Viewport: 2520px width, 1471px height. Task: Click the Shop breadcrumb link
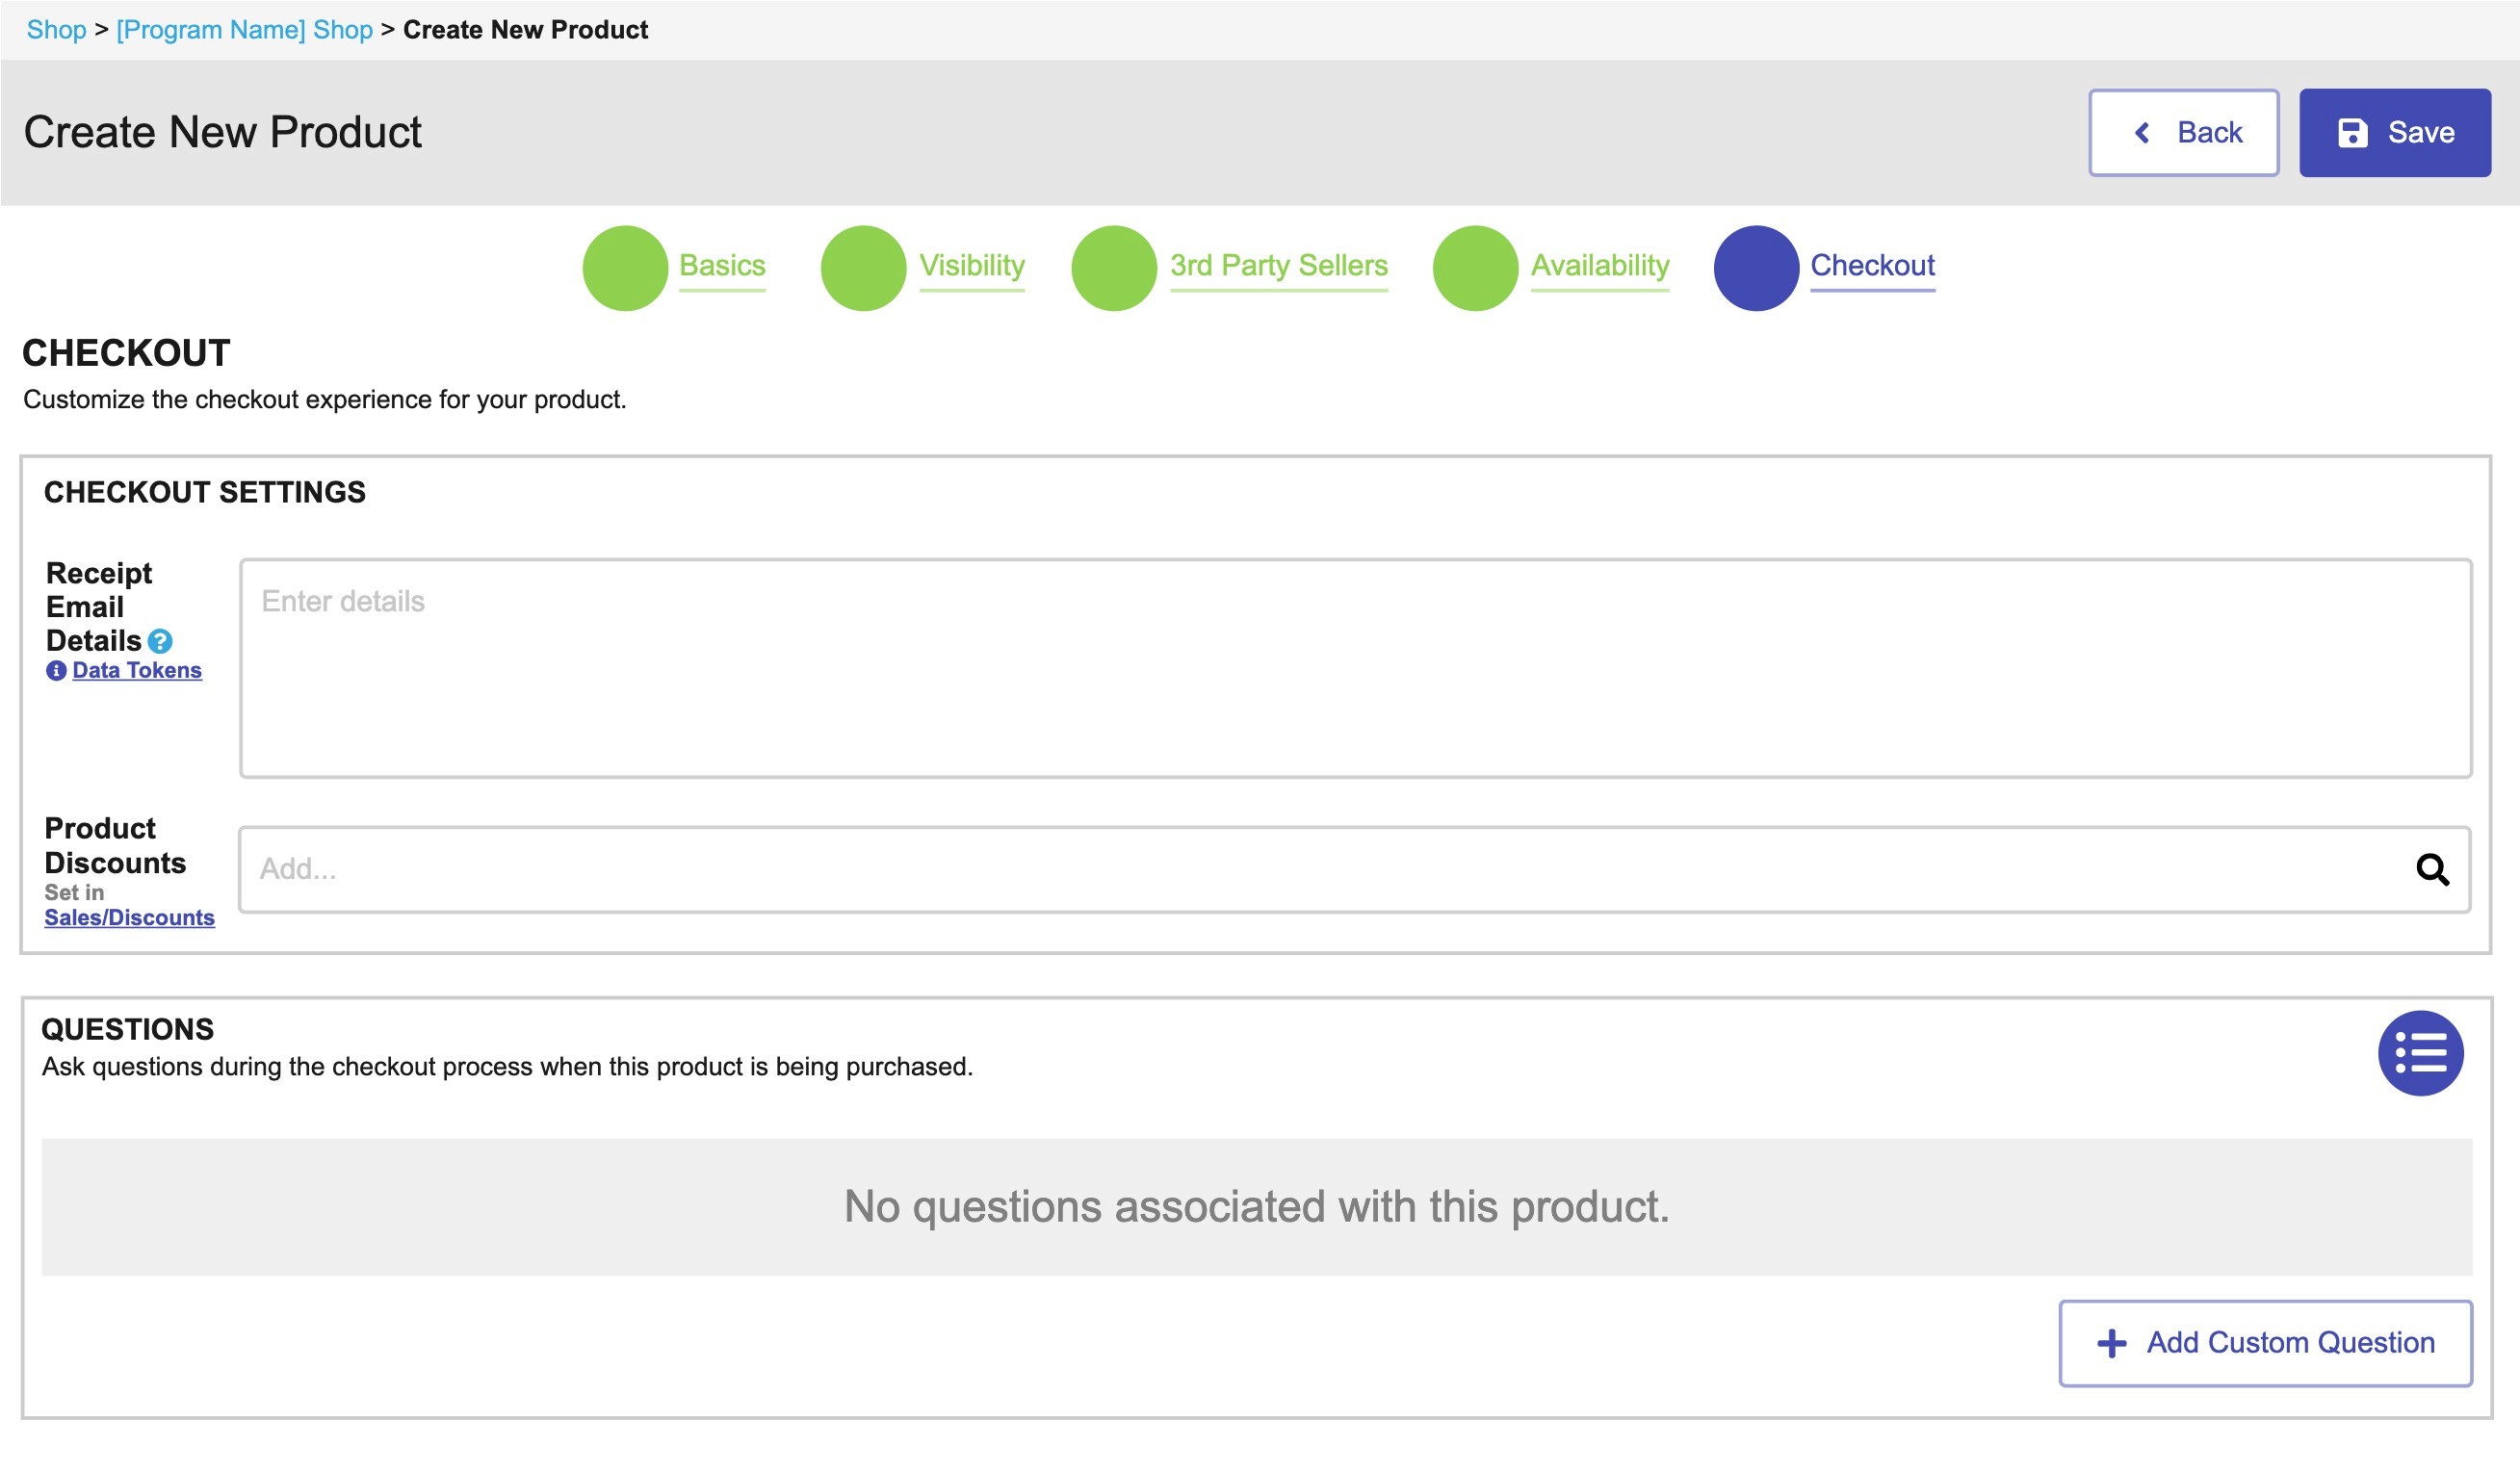point(56,30)
